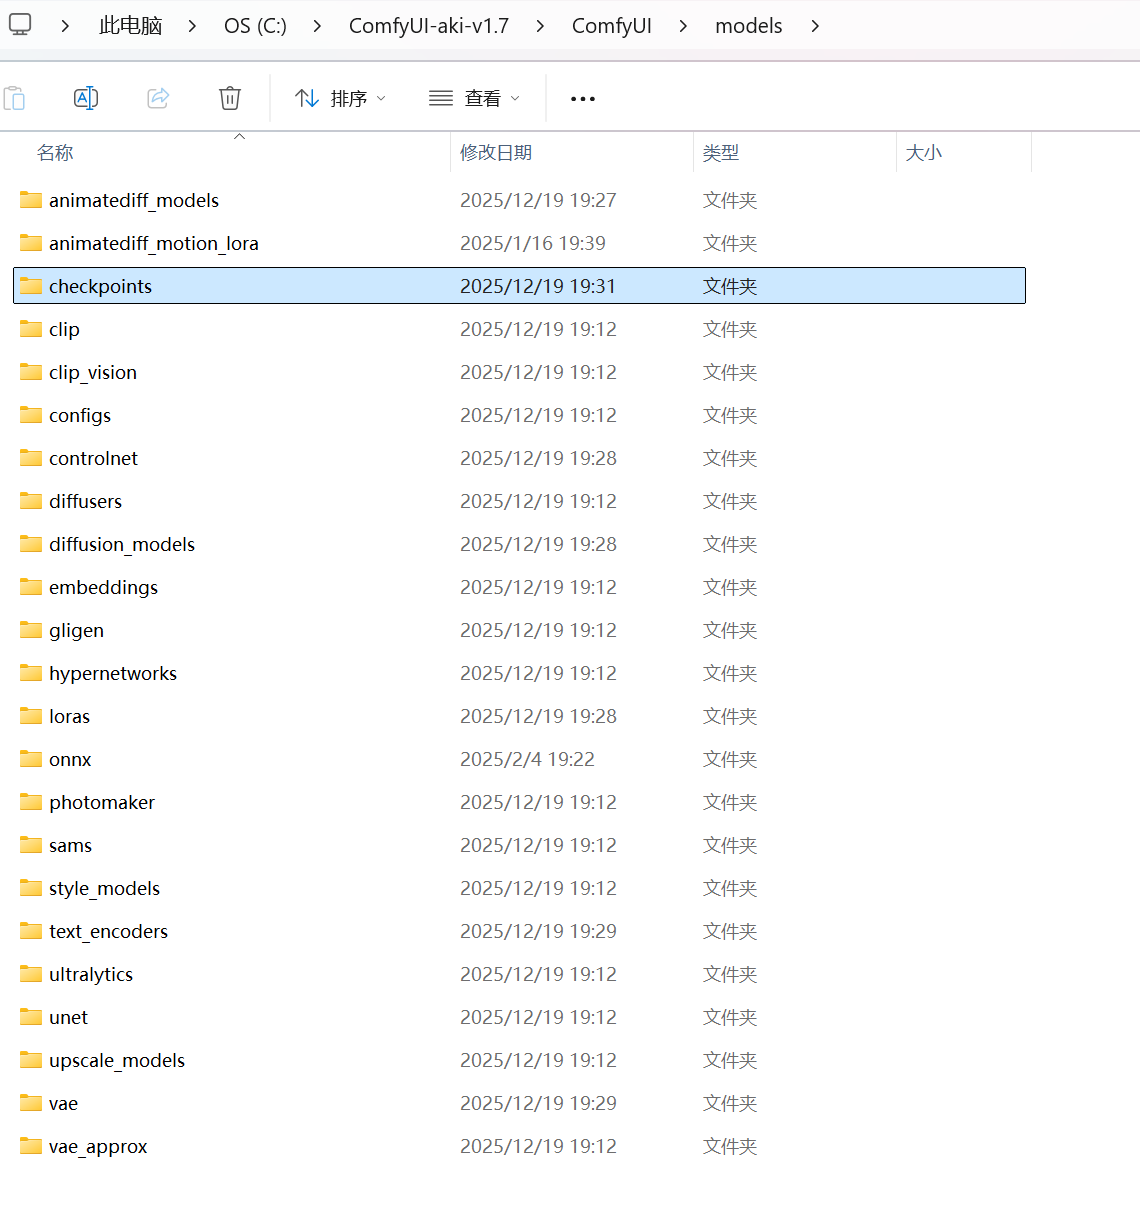This screenshot has height=1225, width=1140.
Task: Click the unet folder name
Action: [x=68, y=1017]
